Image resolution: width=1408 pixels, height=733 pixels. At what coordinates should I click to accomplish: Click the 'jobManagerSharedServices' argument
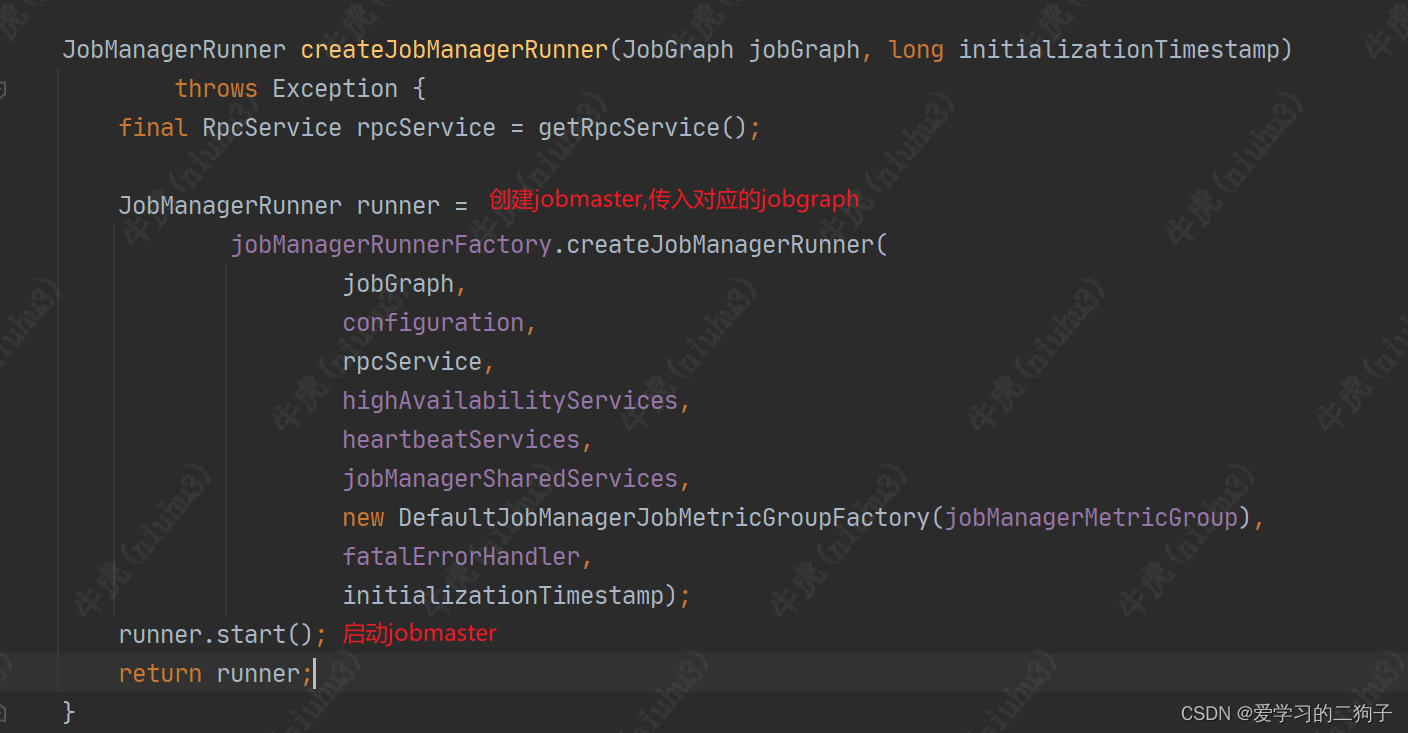tap(510, 478)
